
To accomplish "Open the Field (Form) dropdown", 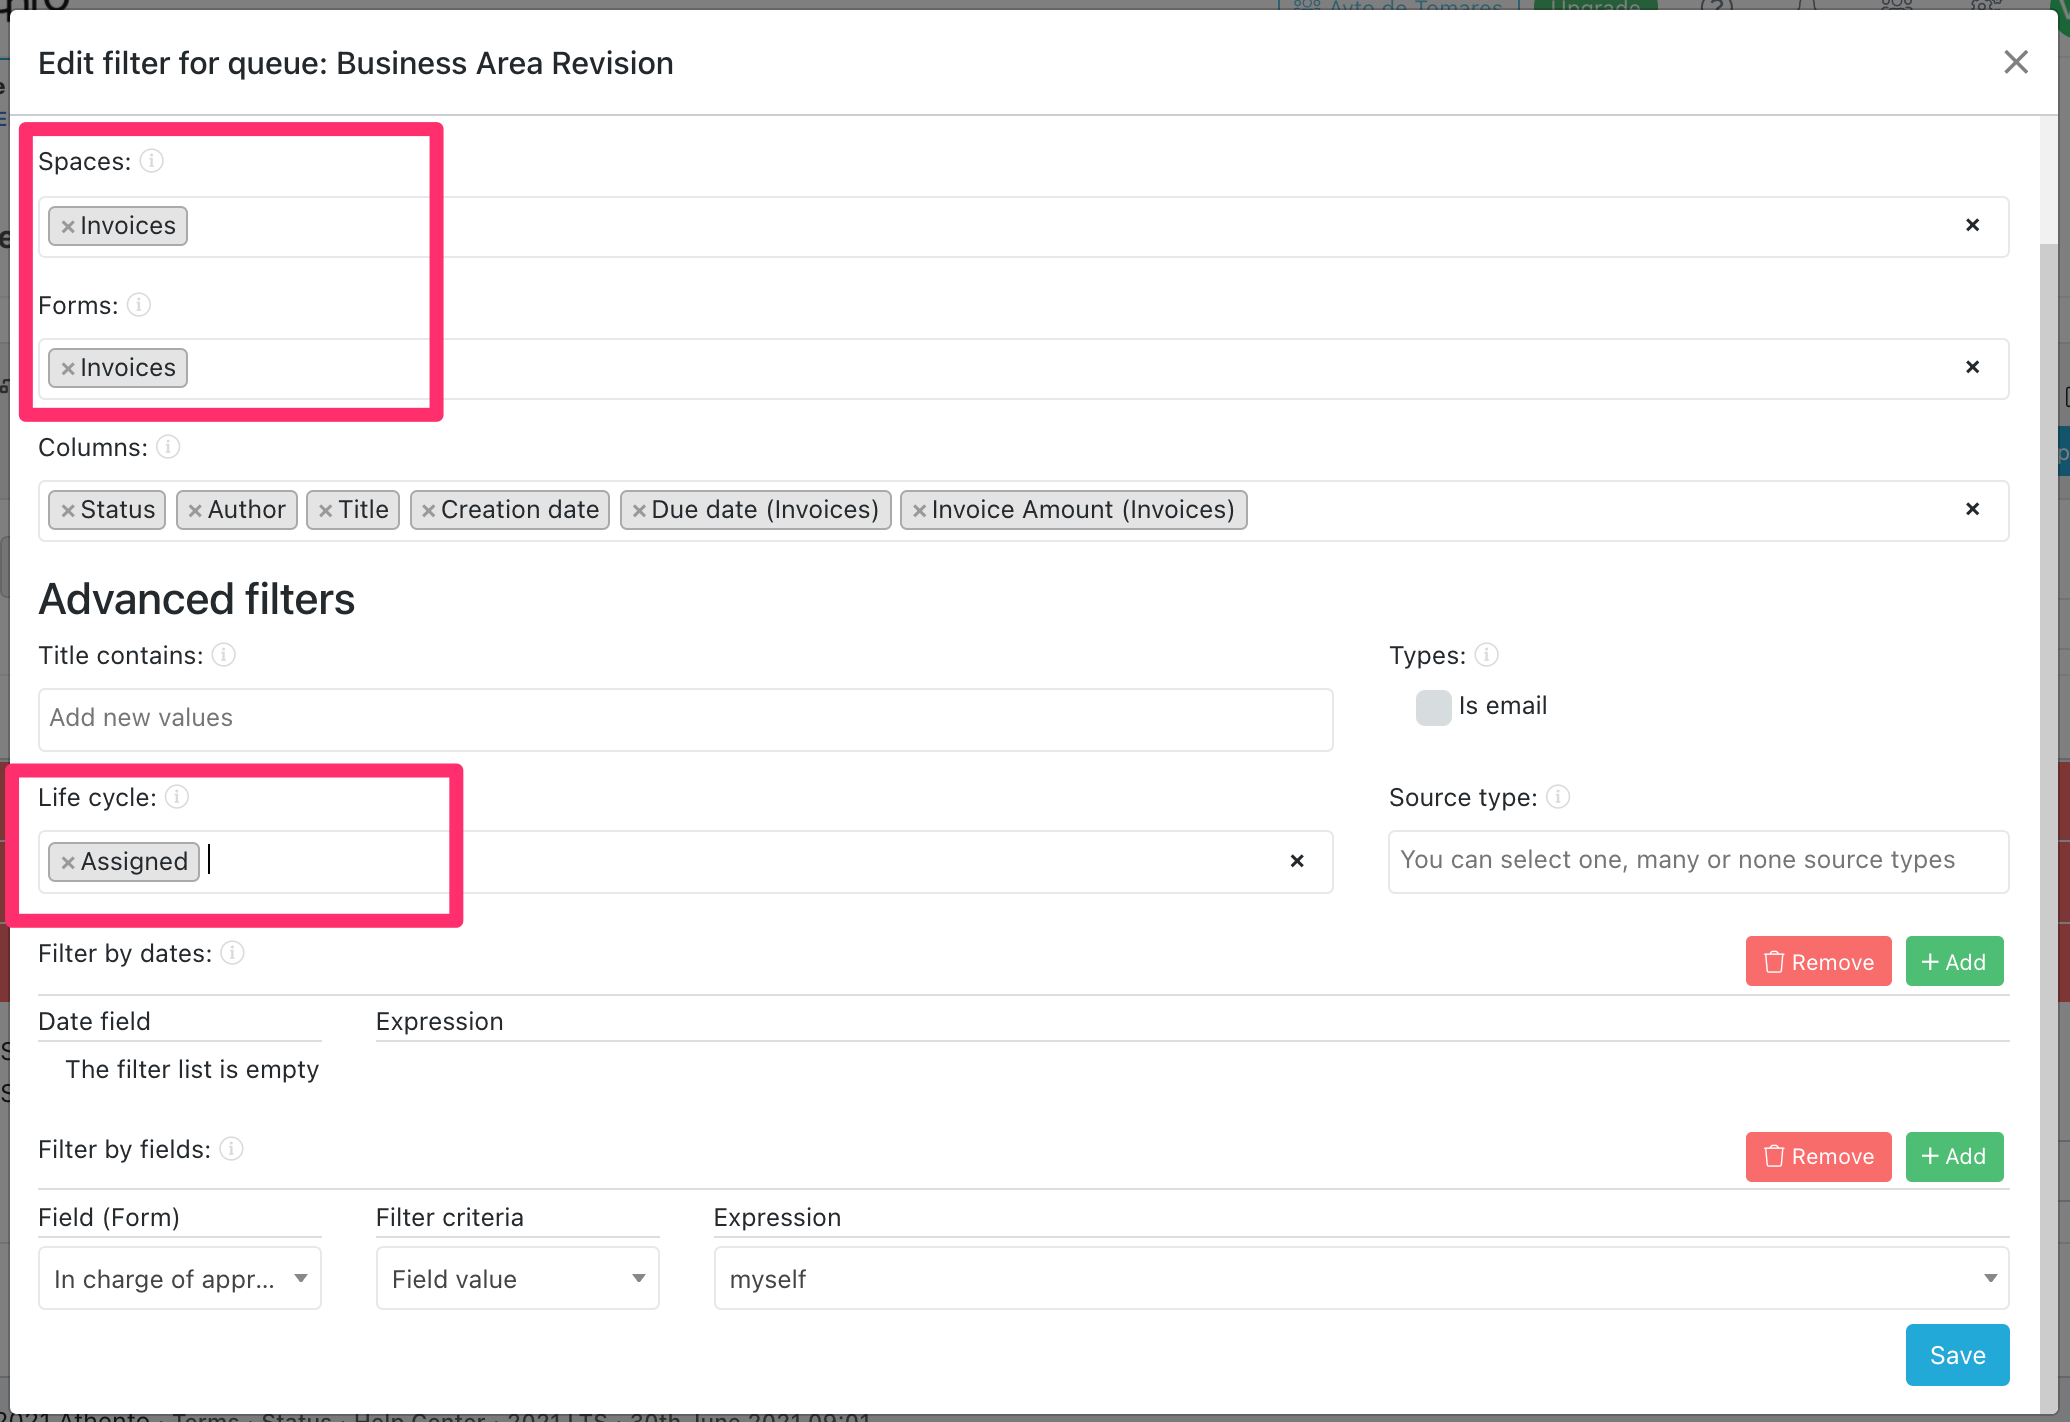I will tap(179, 1278).
